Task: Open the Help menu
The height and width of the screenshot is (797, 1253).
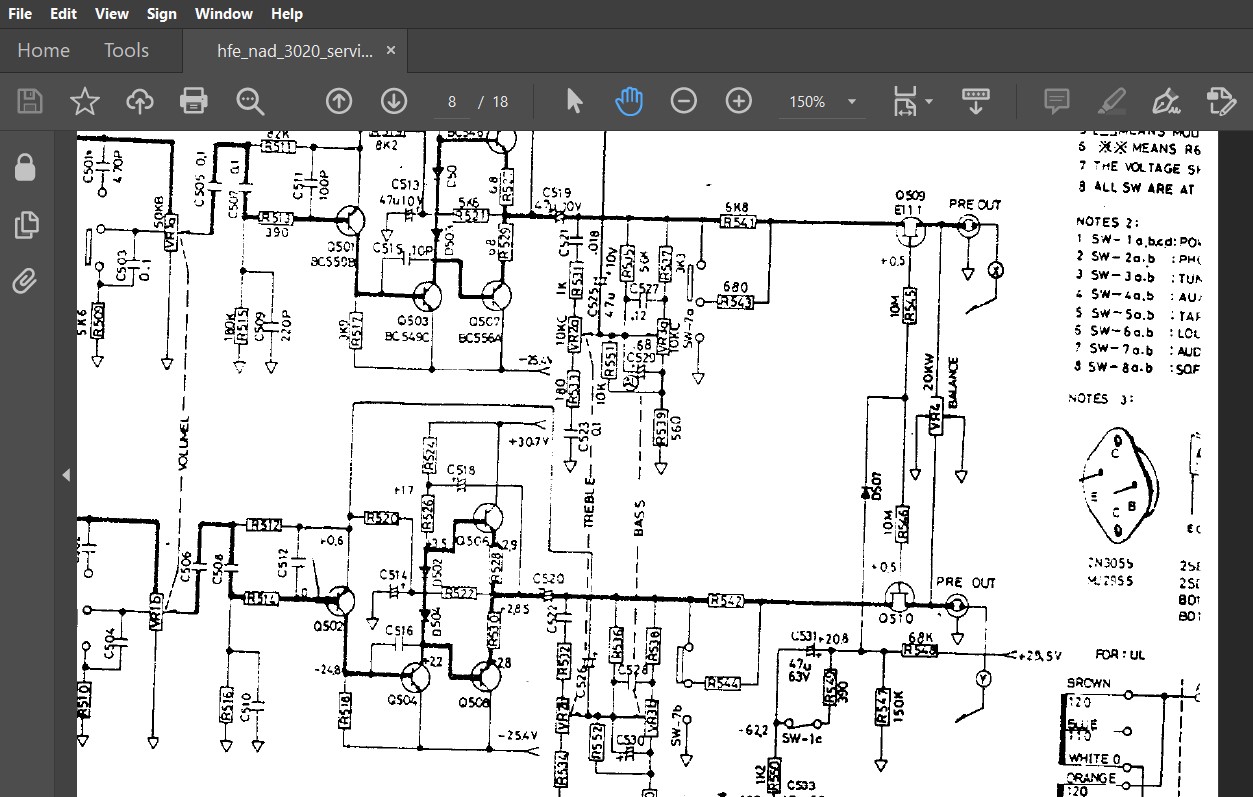Action: pos(287,14)
